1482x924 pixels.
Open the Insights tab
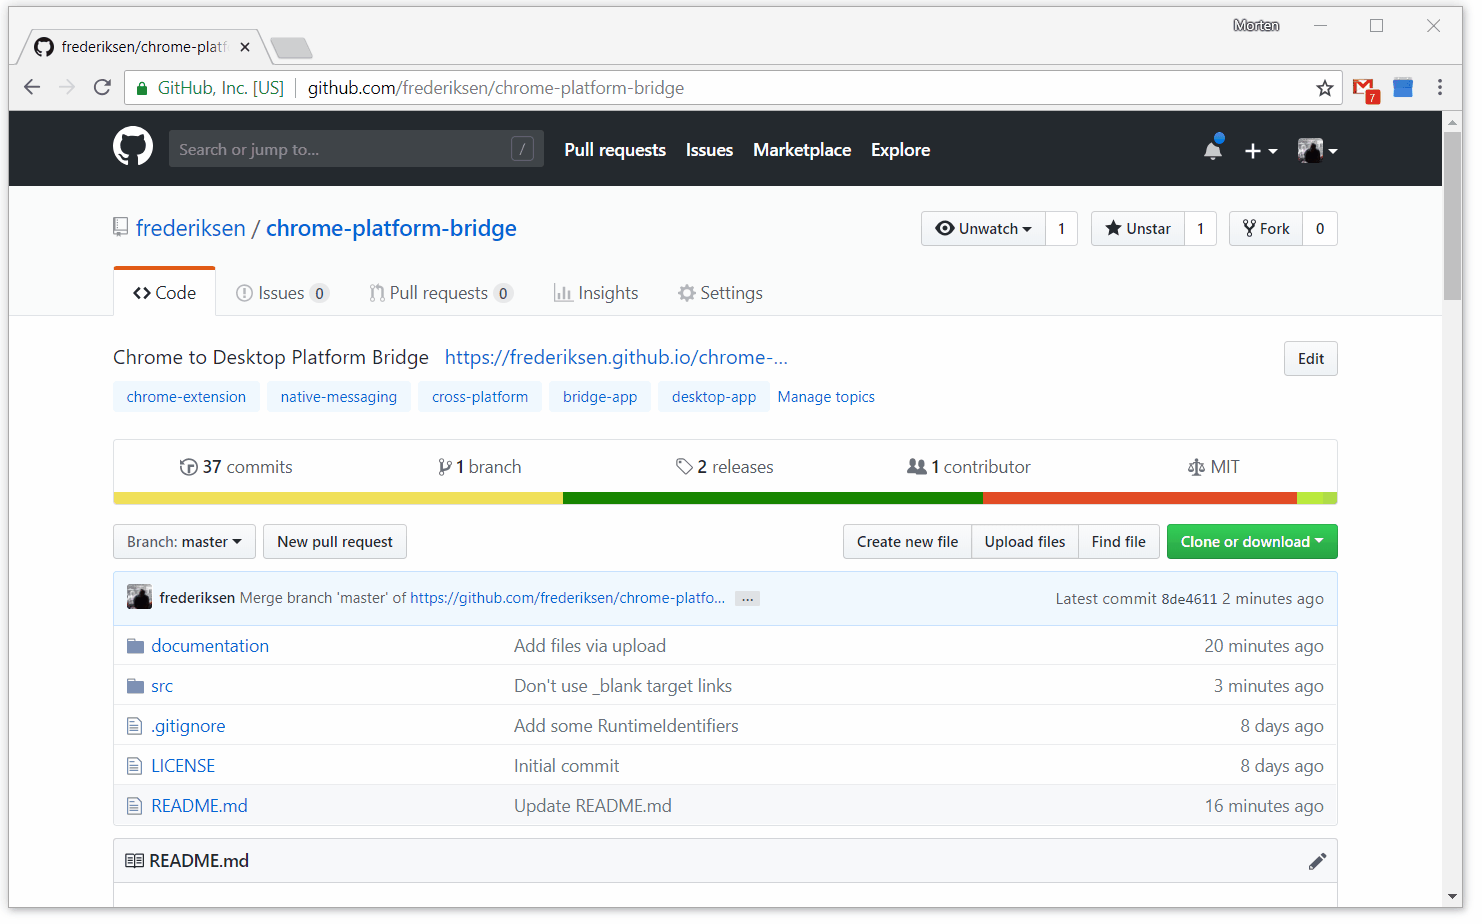596,293
